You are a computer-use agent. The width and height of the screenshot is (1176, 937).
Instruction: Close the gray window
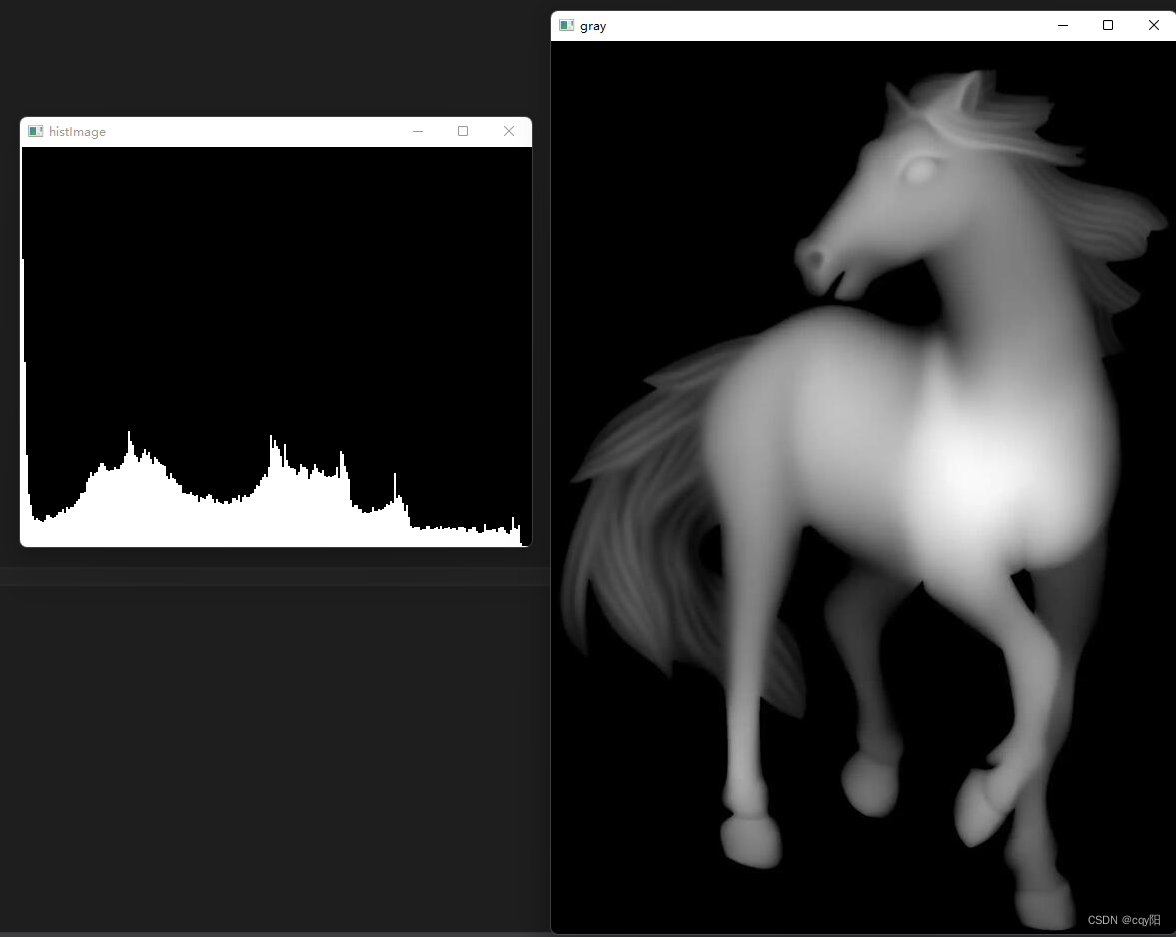click(x=1153, y=25)
